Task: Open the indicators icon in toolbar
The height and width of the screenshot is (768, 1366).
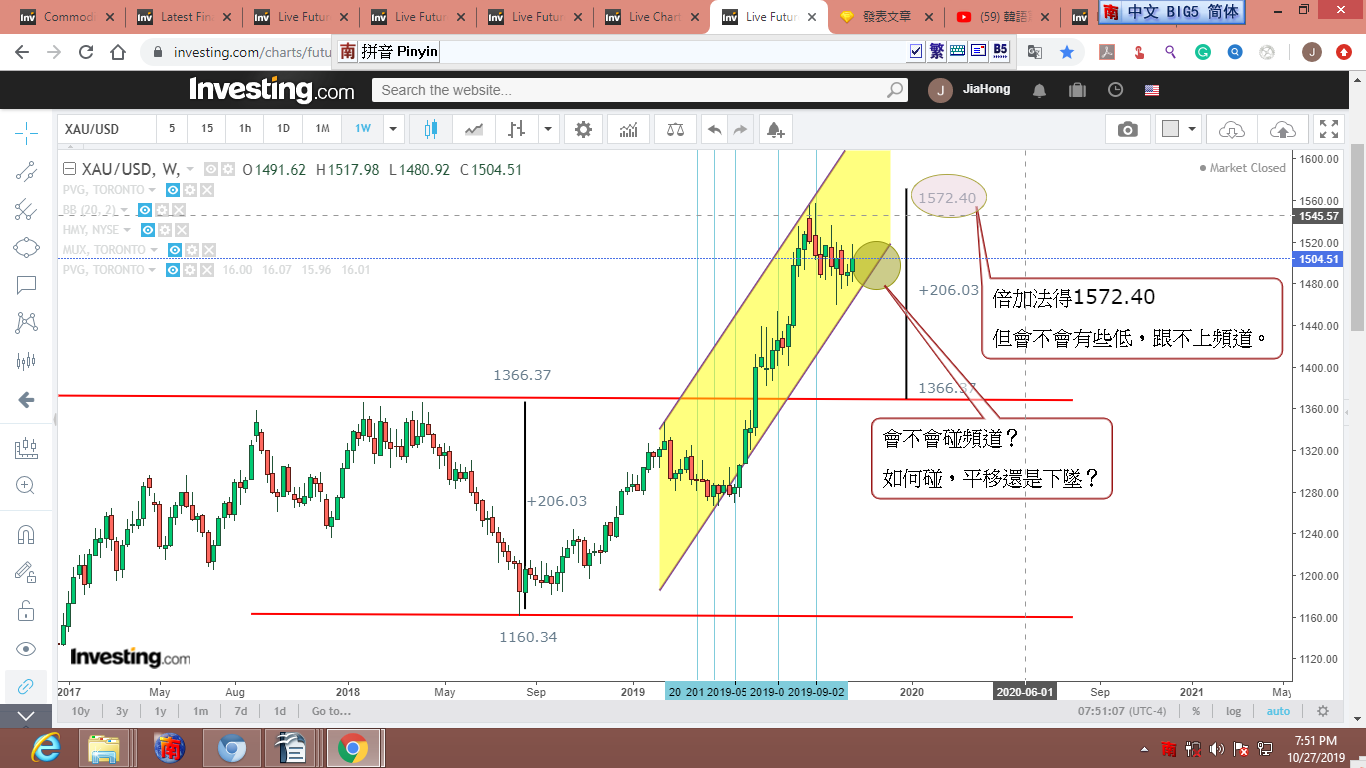Action: click(629, 129)
